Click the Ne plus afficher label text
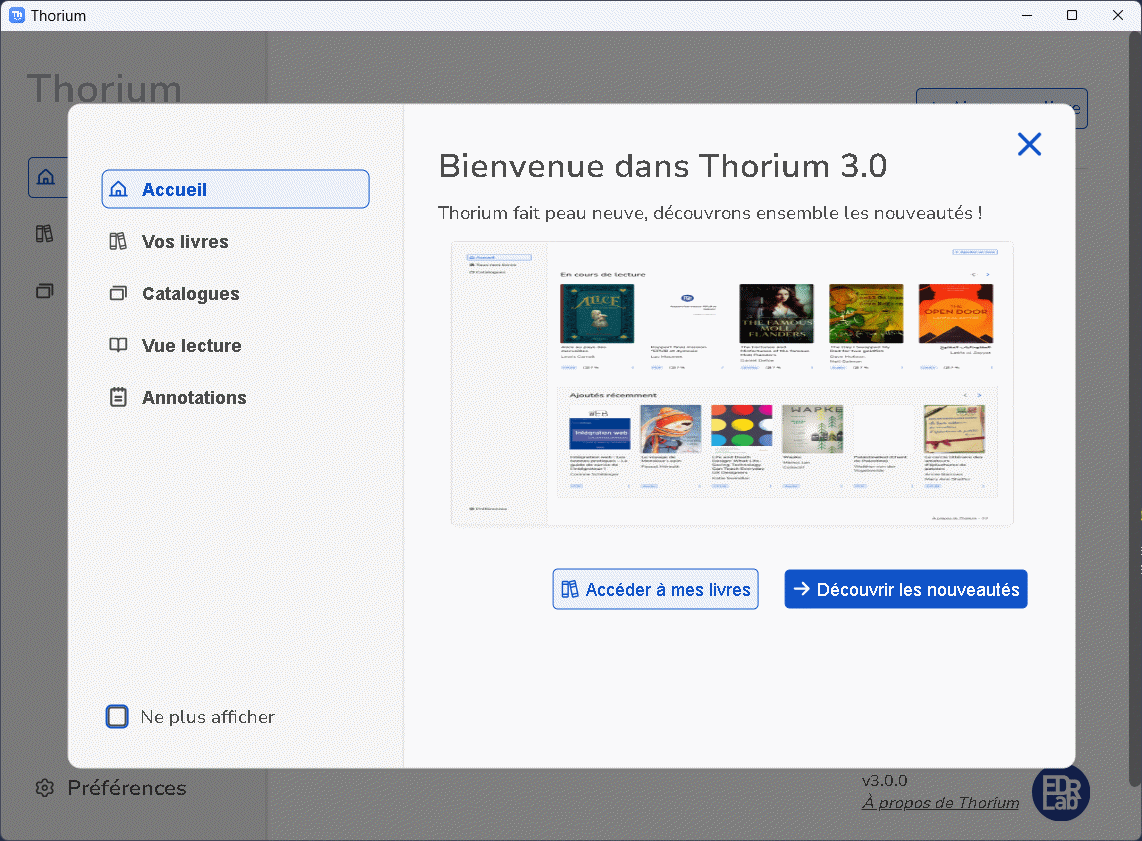1142x841 pixels. [208, 717]
